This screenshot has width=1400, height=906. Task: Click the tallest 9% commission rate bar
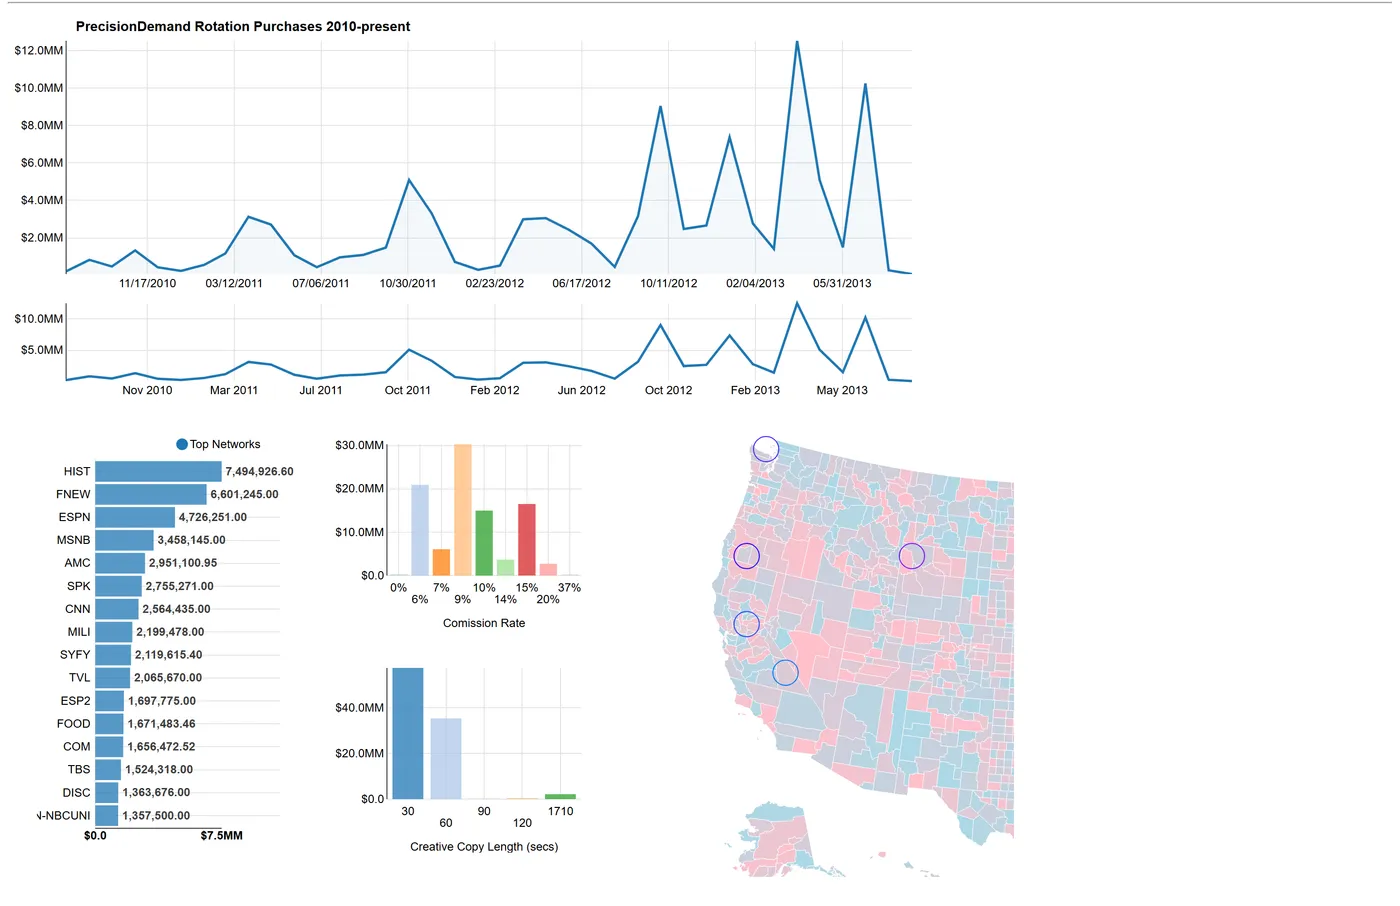pos(462,510)
